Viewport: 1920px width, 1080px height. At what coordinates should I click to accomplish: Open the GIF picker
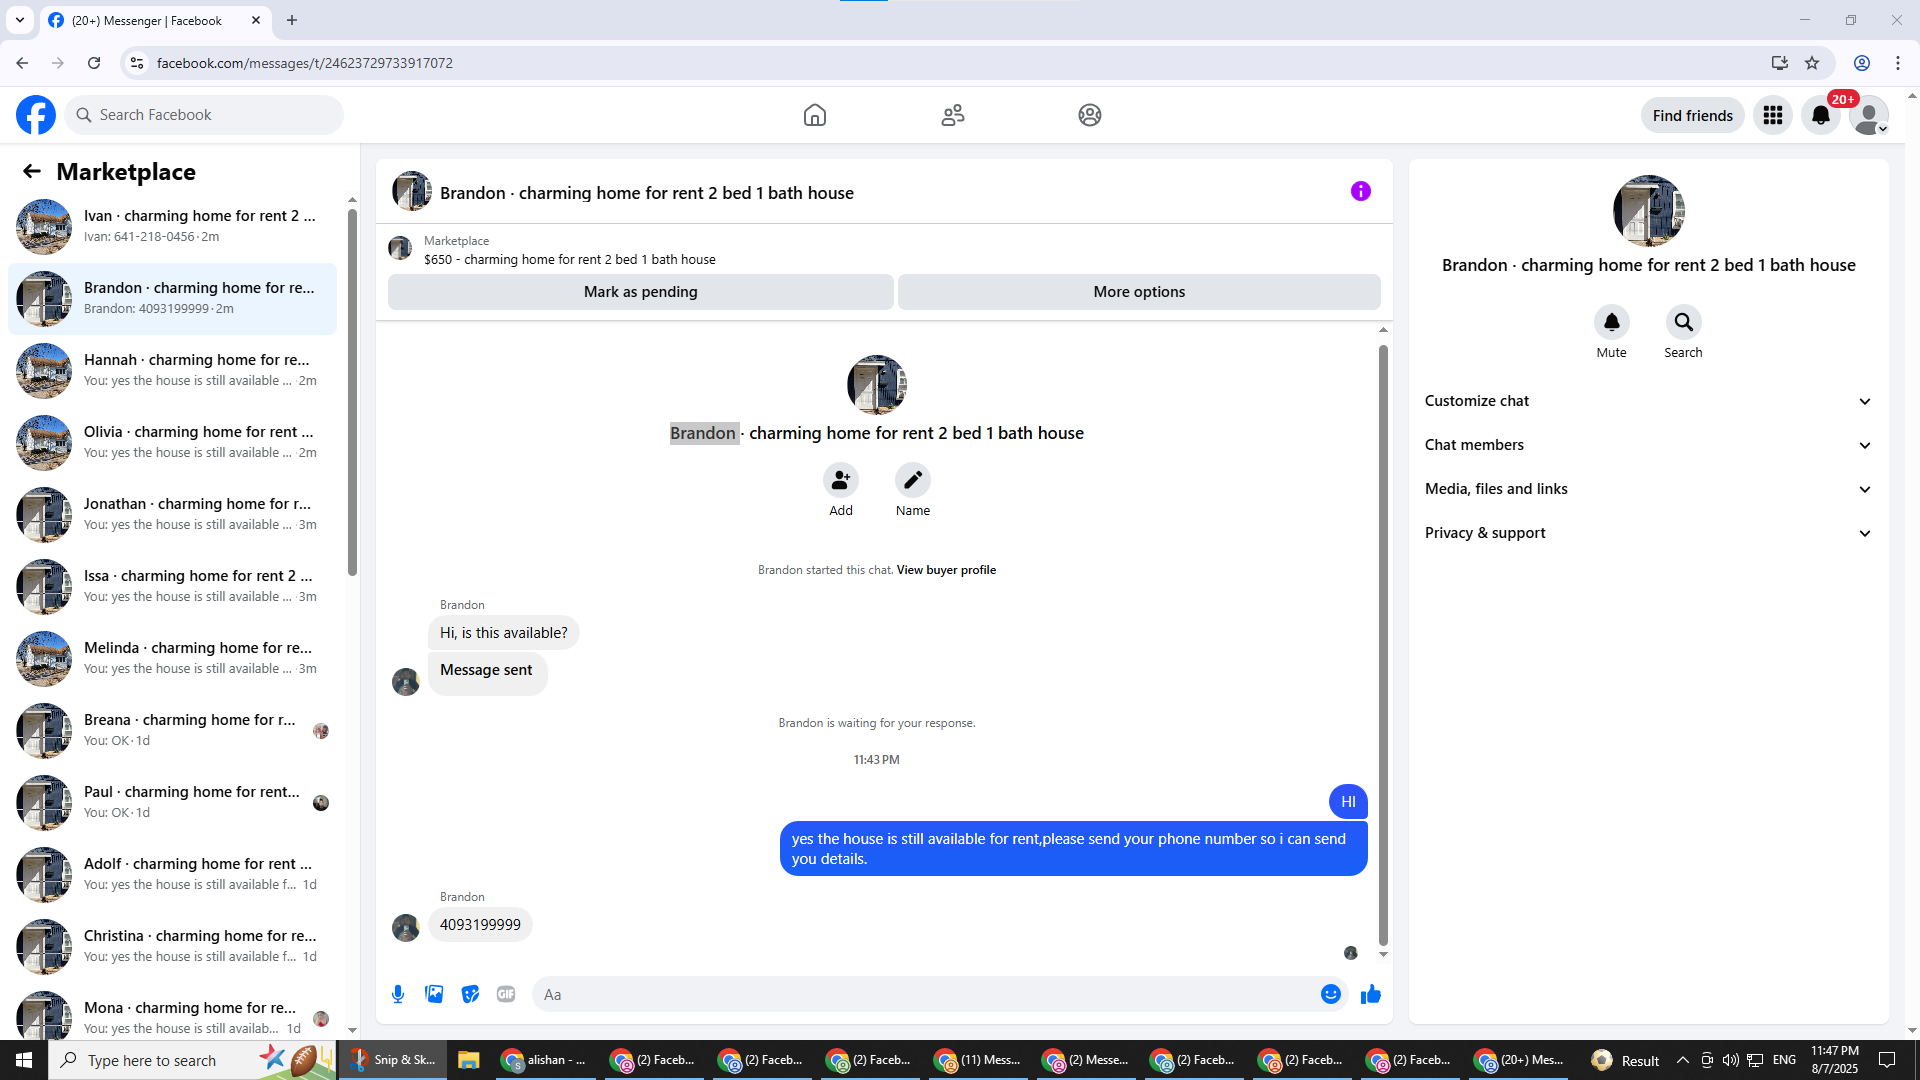(x=506, y=994)
